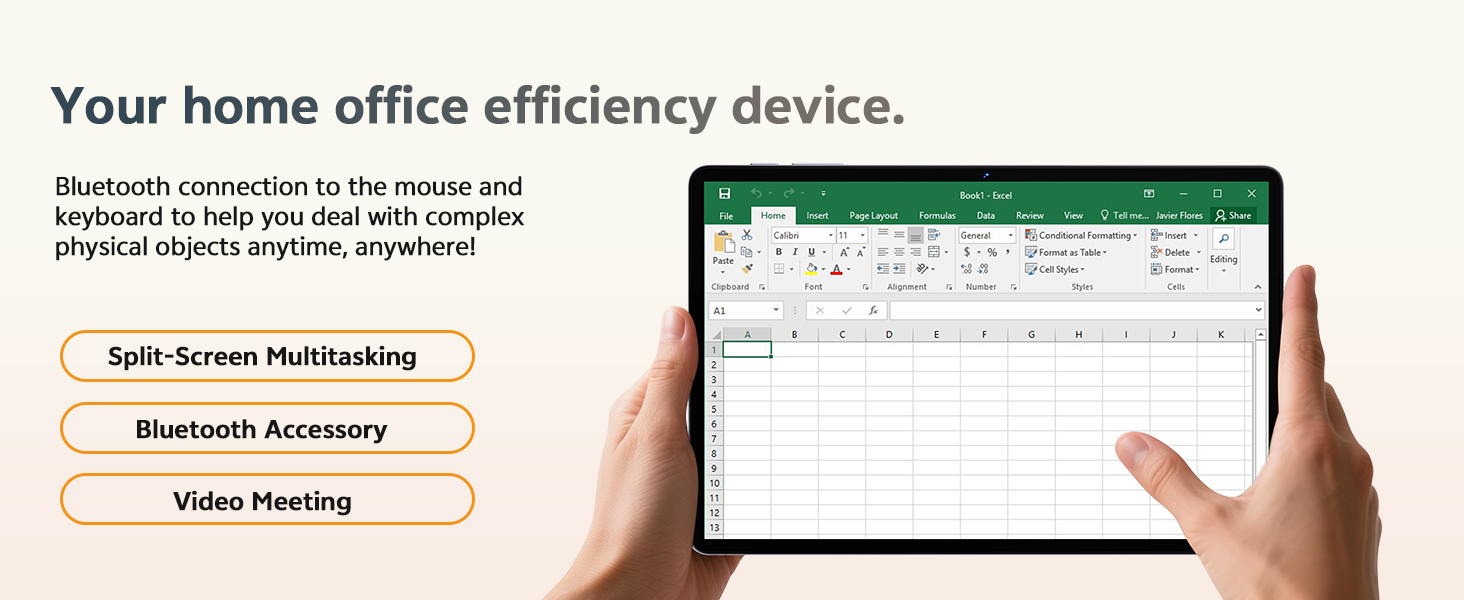Viewport: 1464px width, 600px height.
Task: Increase font size with the larger A icon
Action: point(845,252)
